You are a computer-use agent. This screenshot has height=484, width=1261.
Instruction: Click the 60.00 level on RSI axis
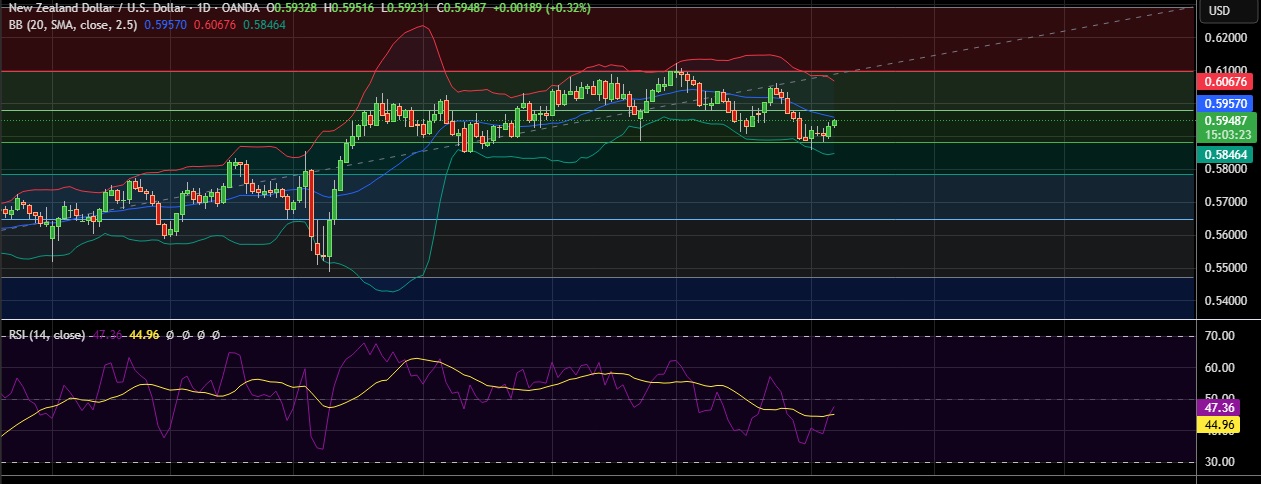coord(1222,368)
